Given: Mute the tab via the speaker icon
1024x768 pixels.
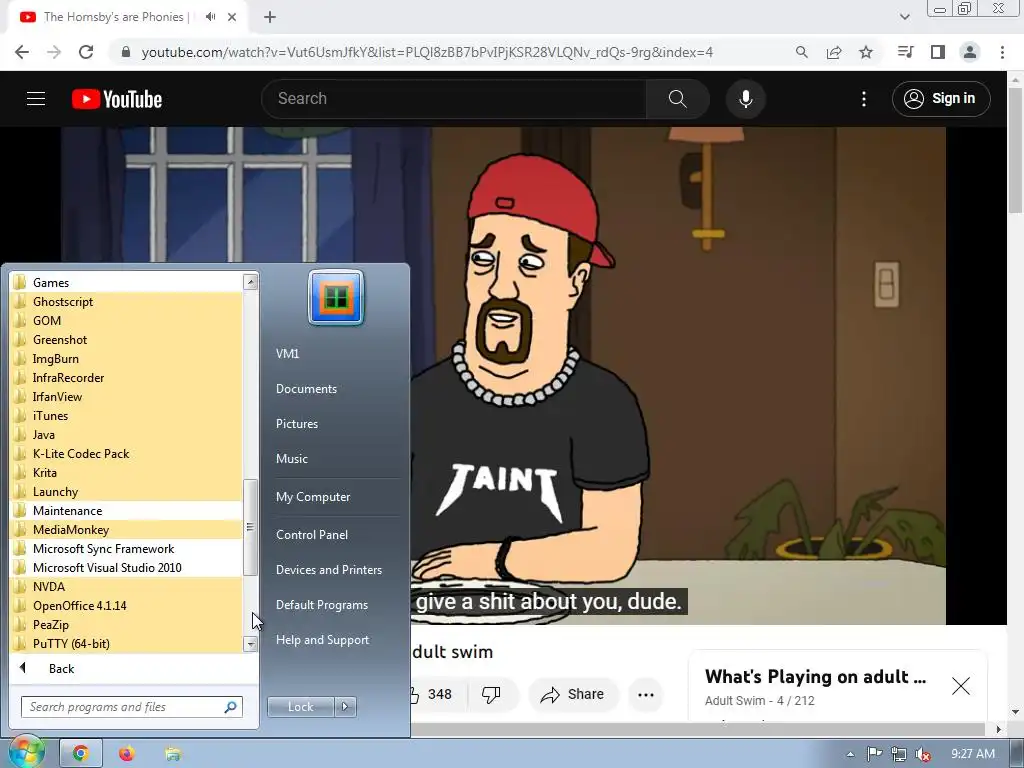Looking at the screenshot, I should click(210, 17).
